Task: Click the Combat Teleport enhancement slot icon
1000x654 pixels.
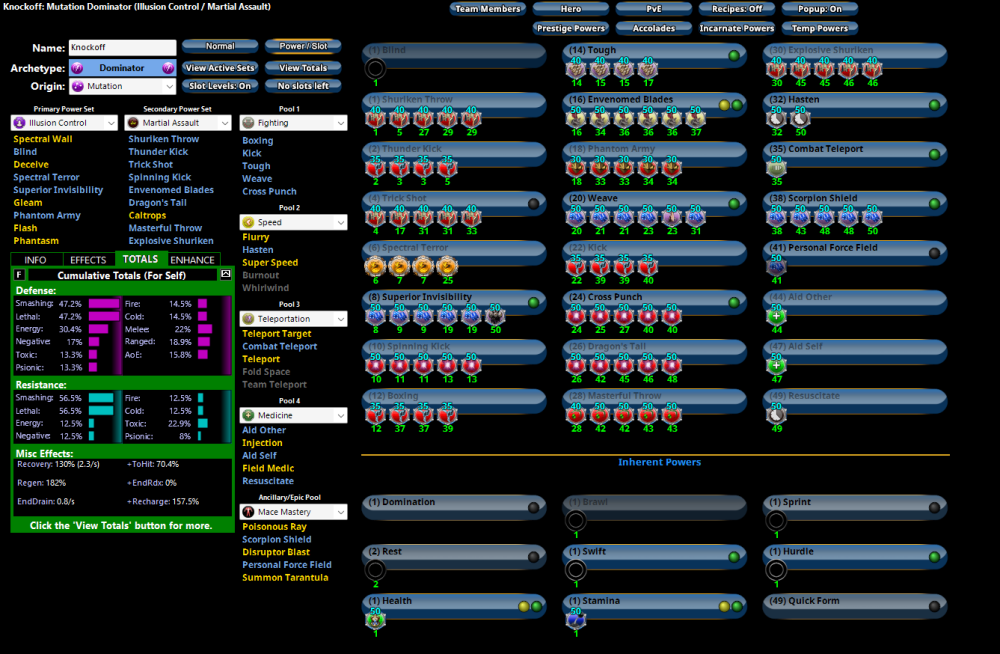Action: [x=776, y=168]
